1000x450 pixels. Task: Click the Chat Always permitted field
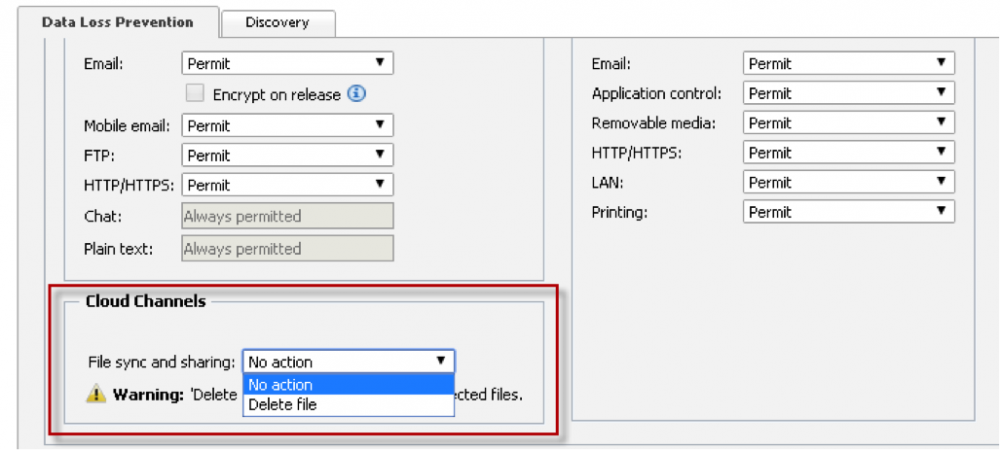287,216
